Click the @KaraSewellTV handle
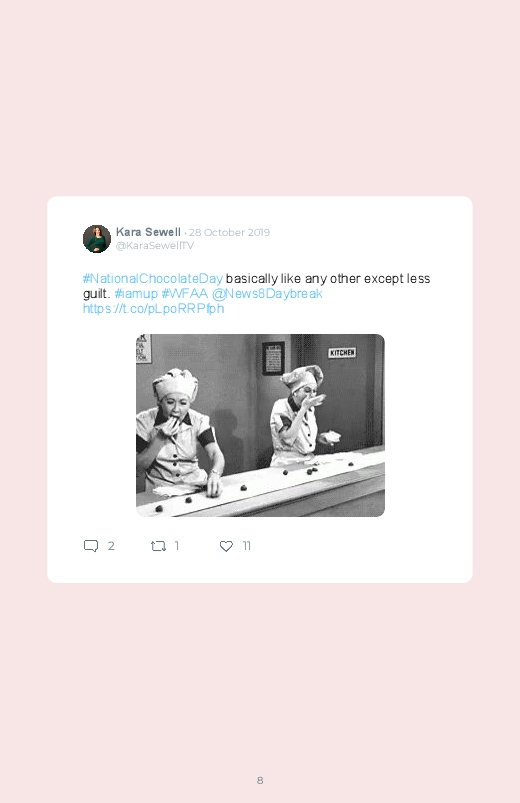This screenshot has width=520, height=803. point(155,245)
